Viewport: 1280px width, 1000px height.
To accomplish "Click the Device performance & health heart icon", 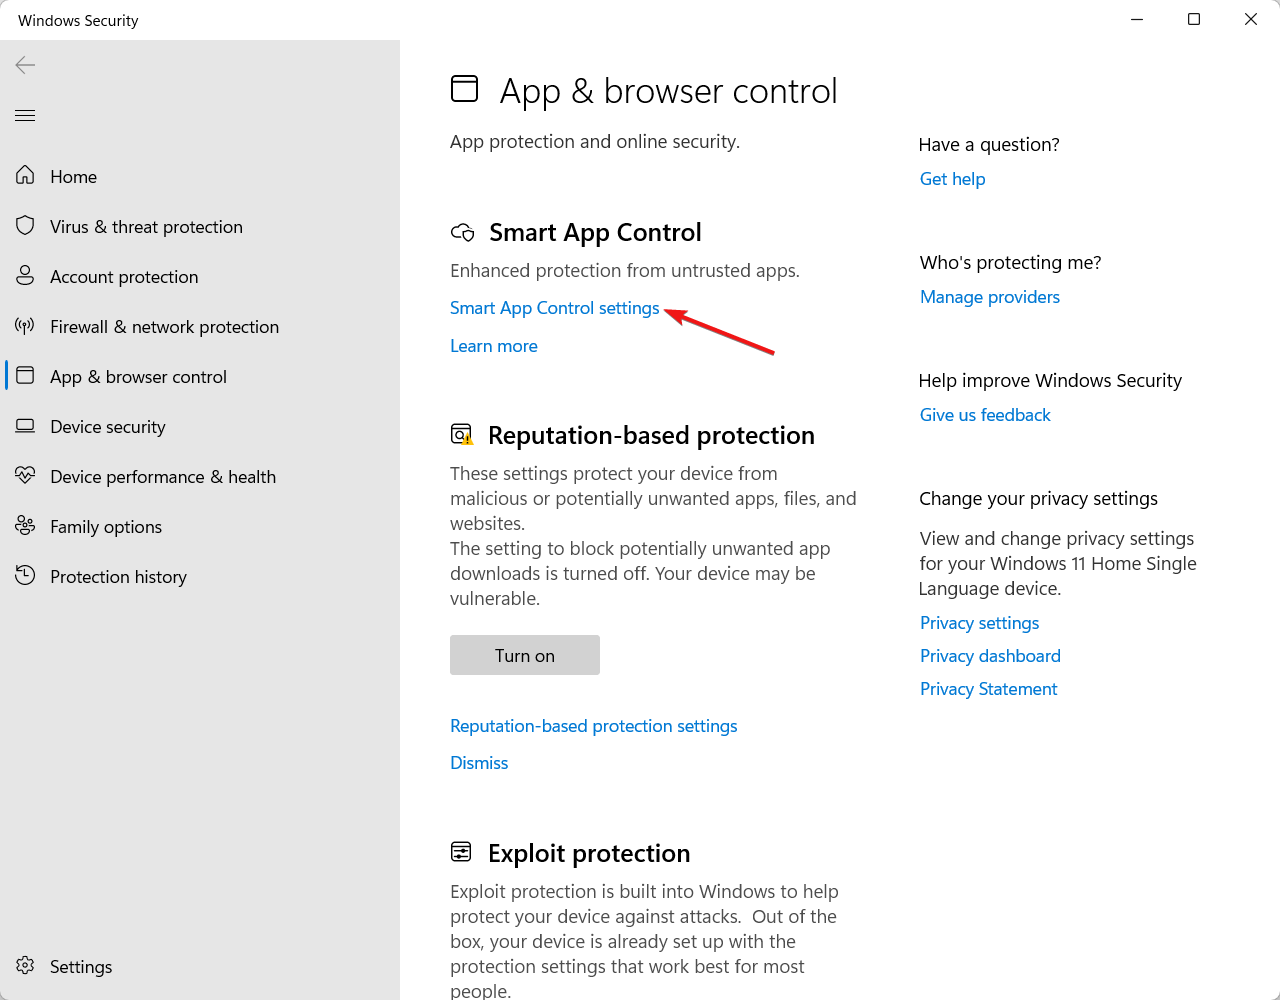I will point(25,476).
